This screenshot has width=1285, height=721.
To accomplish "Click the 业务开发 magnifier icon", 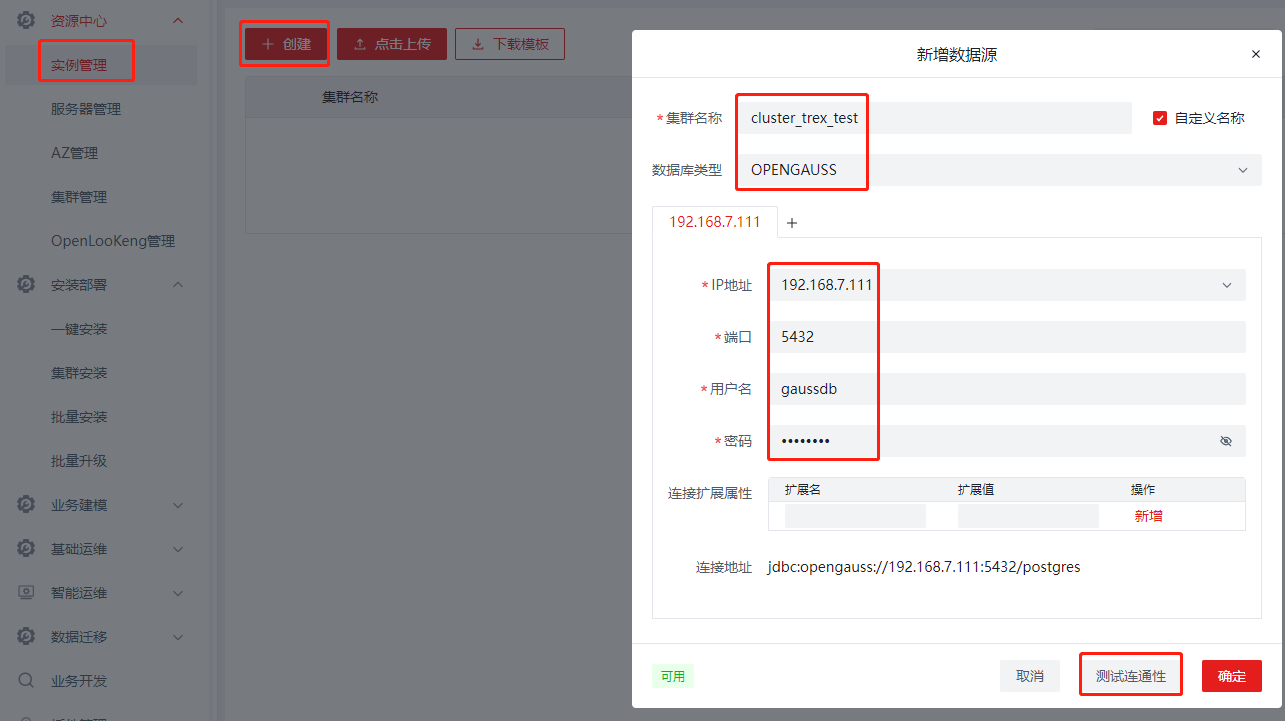I will [24, 680].
